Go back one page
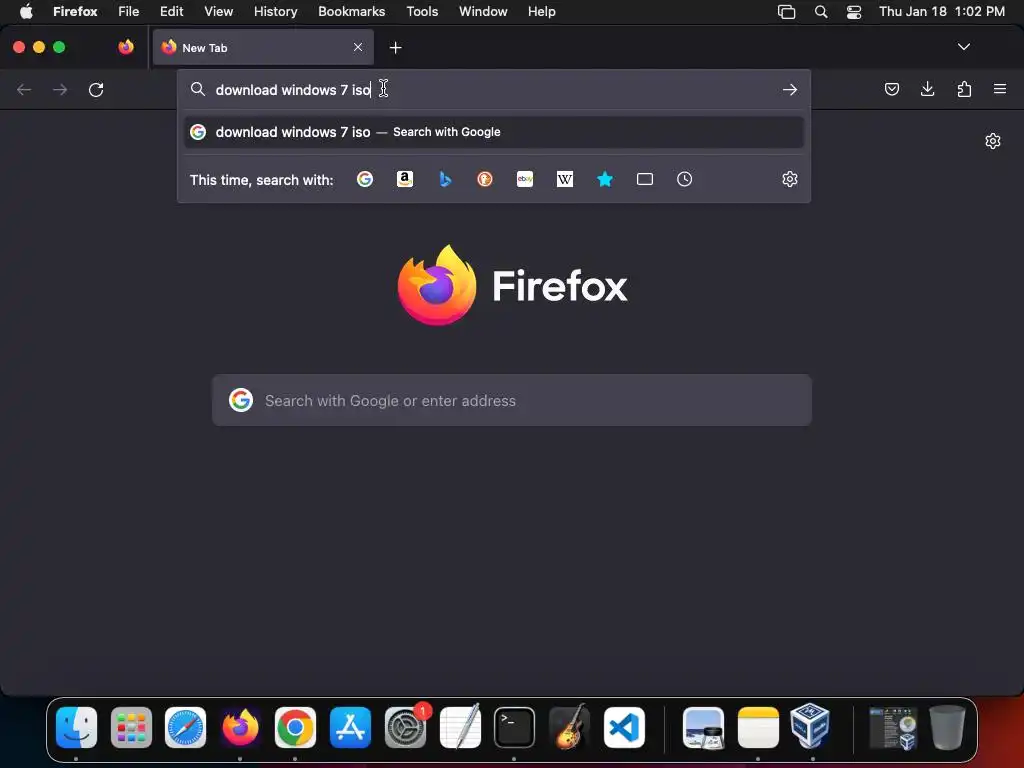This screenshot has width=1024, height=768. click(x=24, y=89)
